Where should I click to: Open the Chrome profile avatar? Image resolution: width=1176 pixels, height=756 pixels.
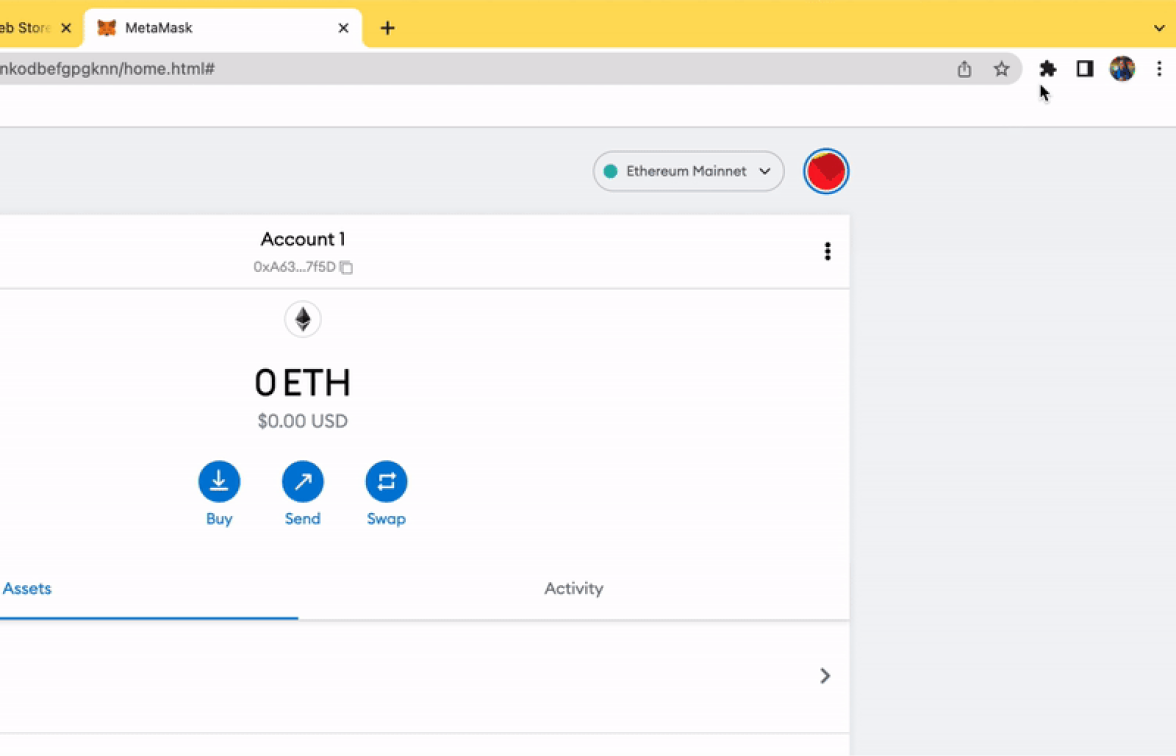tap(1122, 69)
